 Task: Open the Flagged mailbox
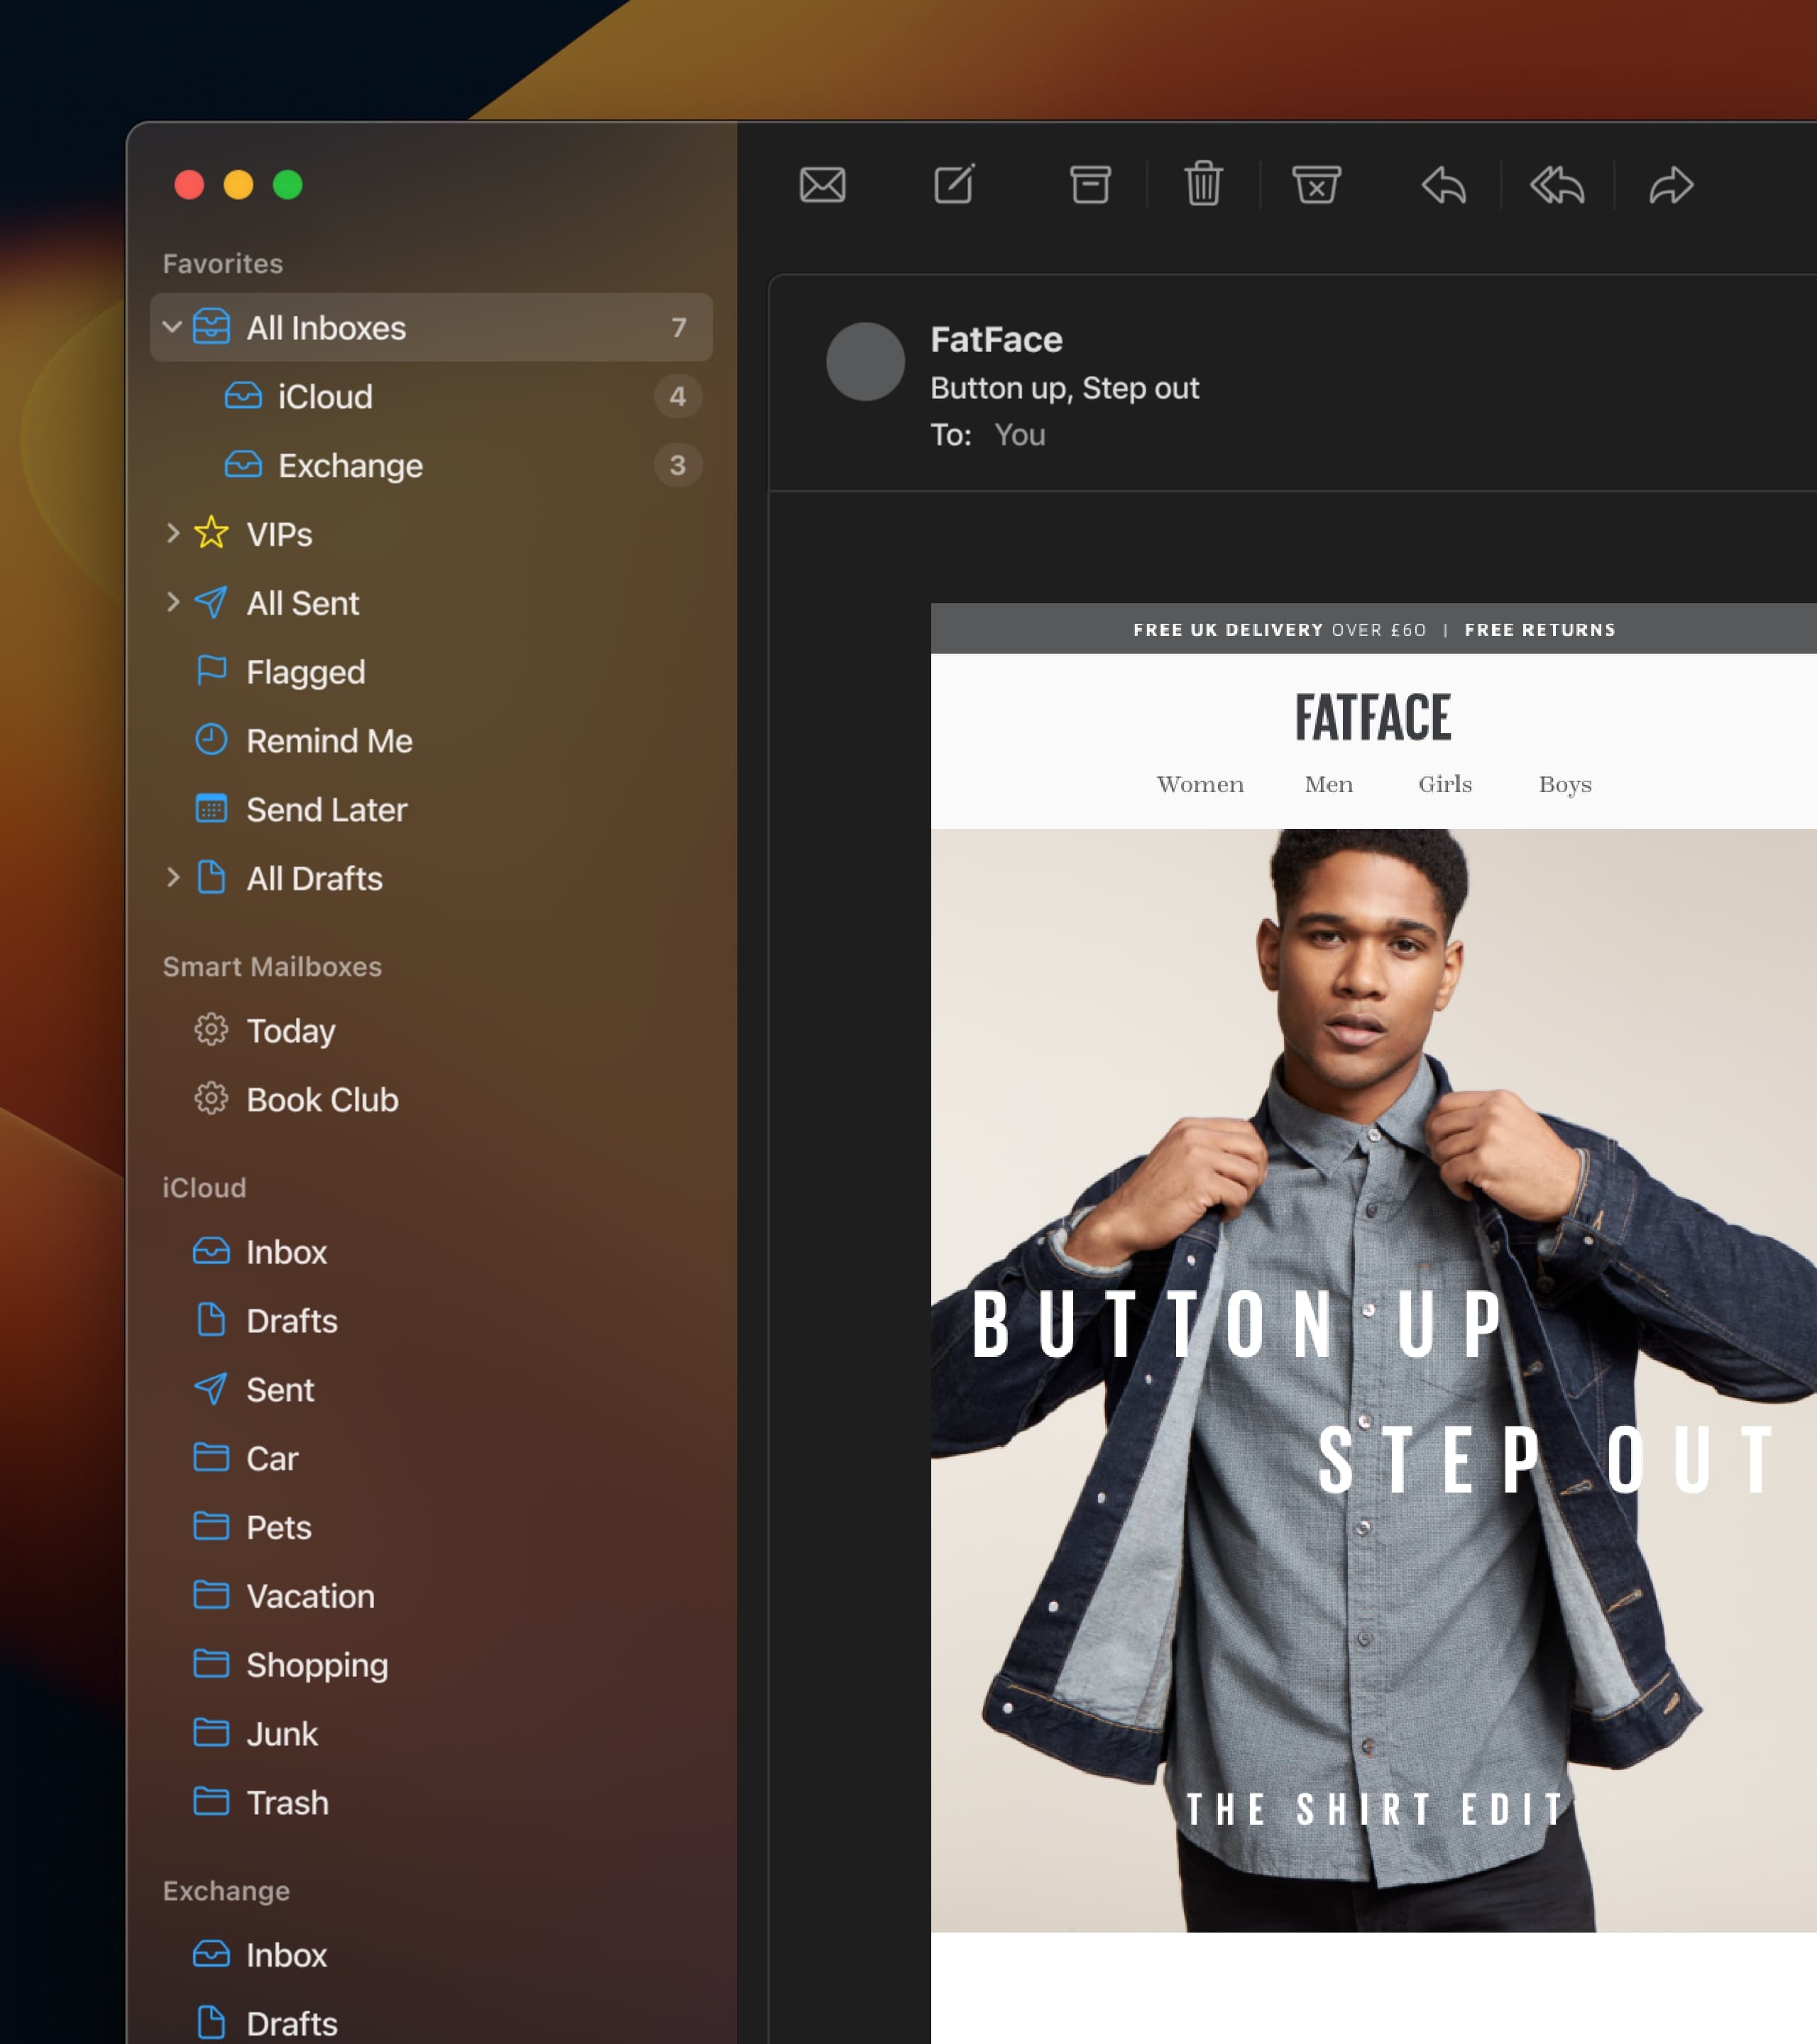point(431,671)
